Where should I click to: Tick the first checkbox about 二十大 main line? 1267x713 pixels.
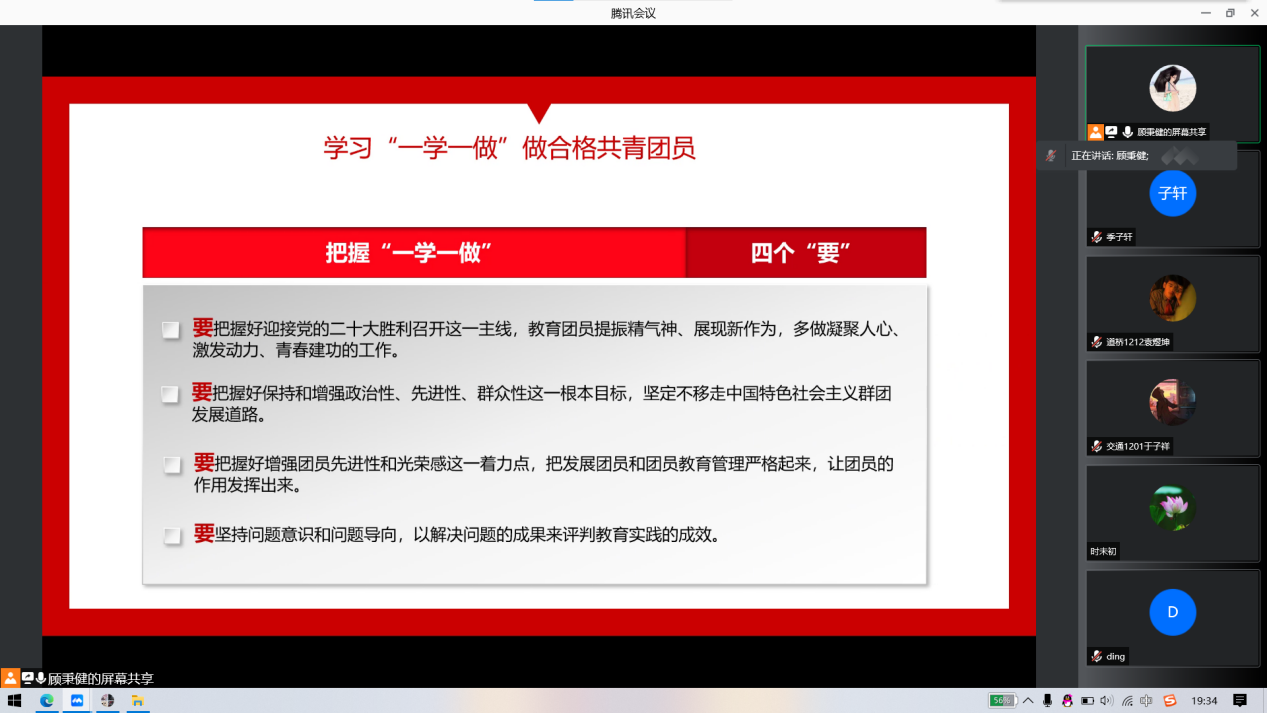171,330
